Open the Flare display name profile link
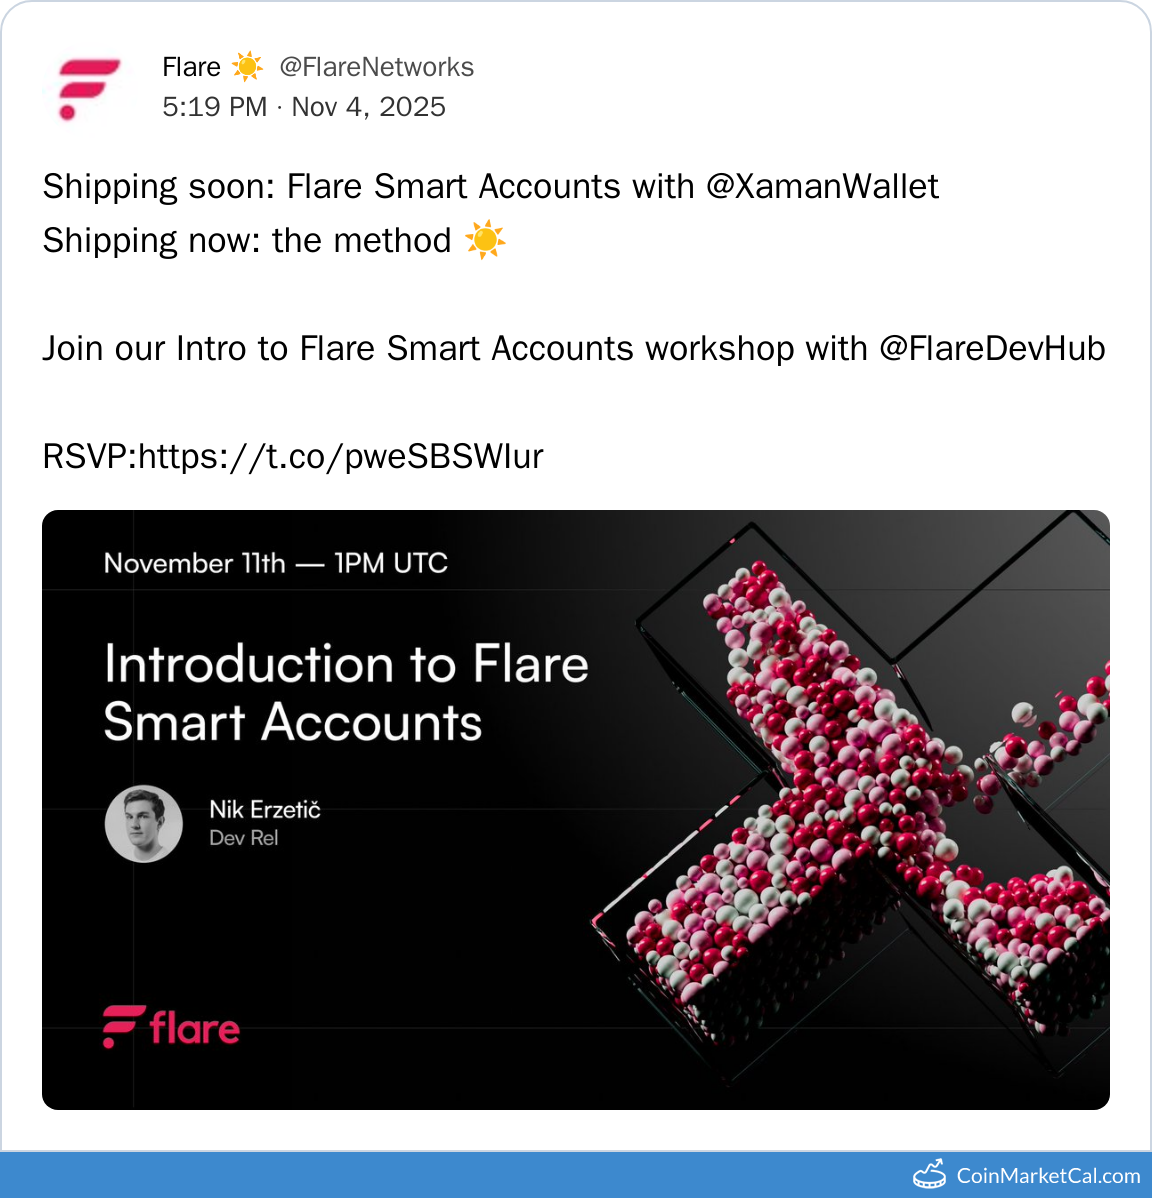 click(x=191, y=67)
